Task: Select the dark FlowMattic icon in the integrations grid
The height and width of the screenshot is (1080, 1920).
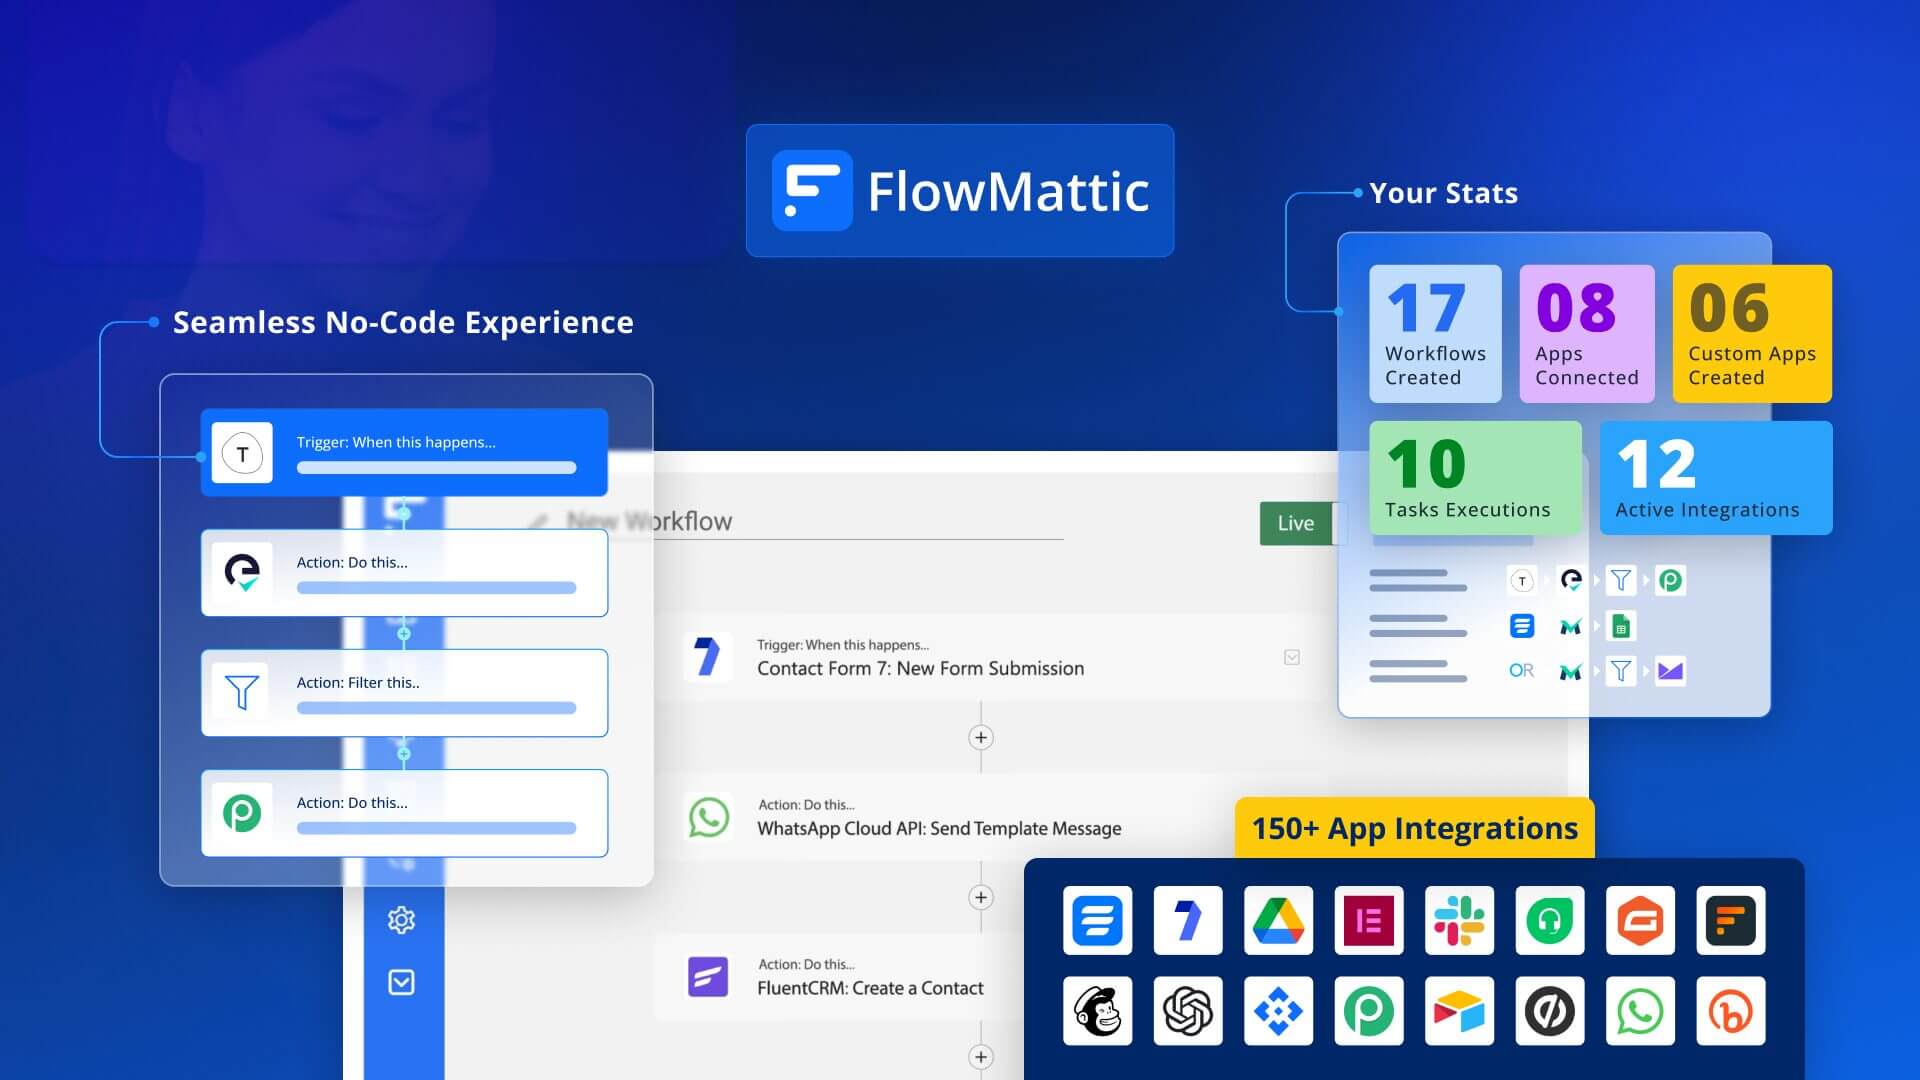Action: tap(1731, 920)
